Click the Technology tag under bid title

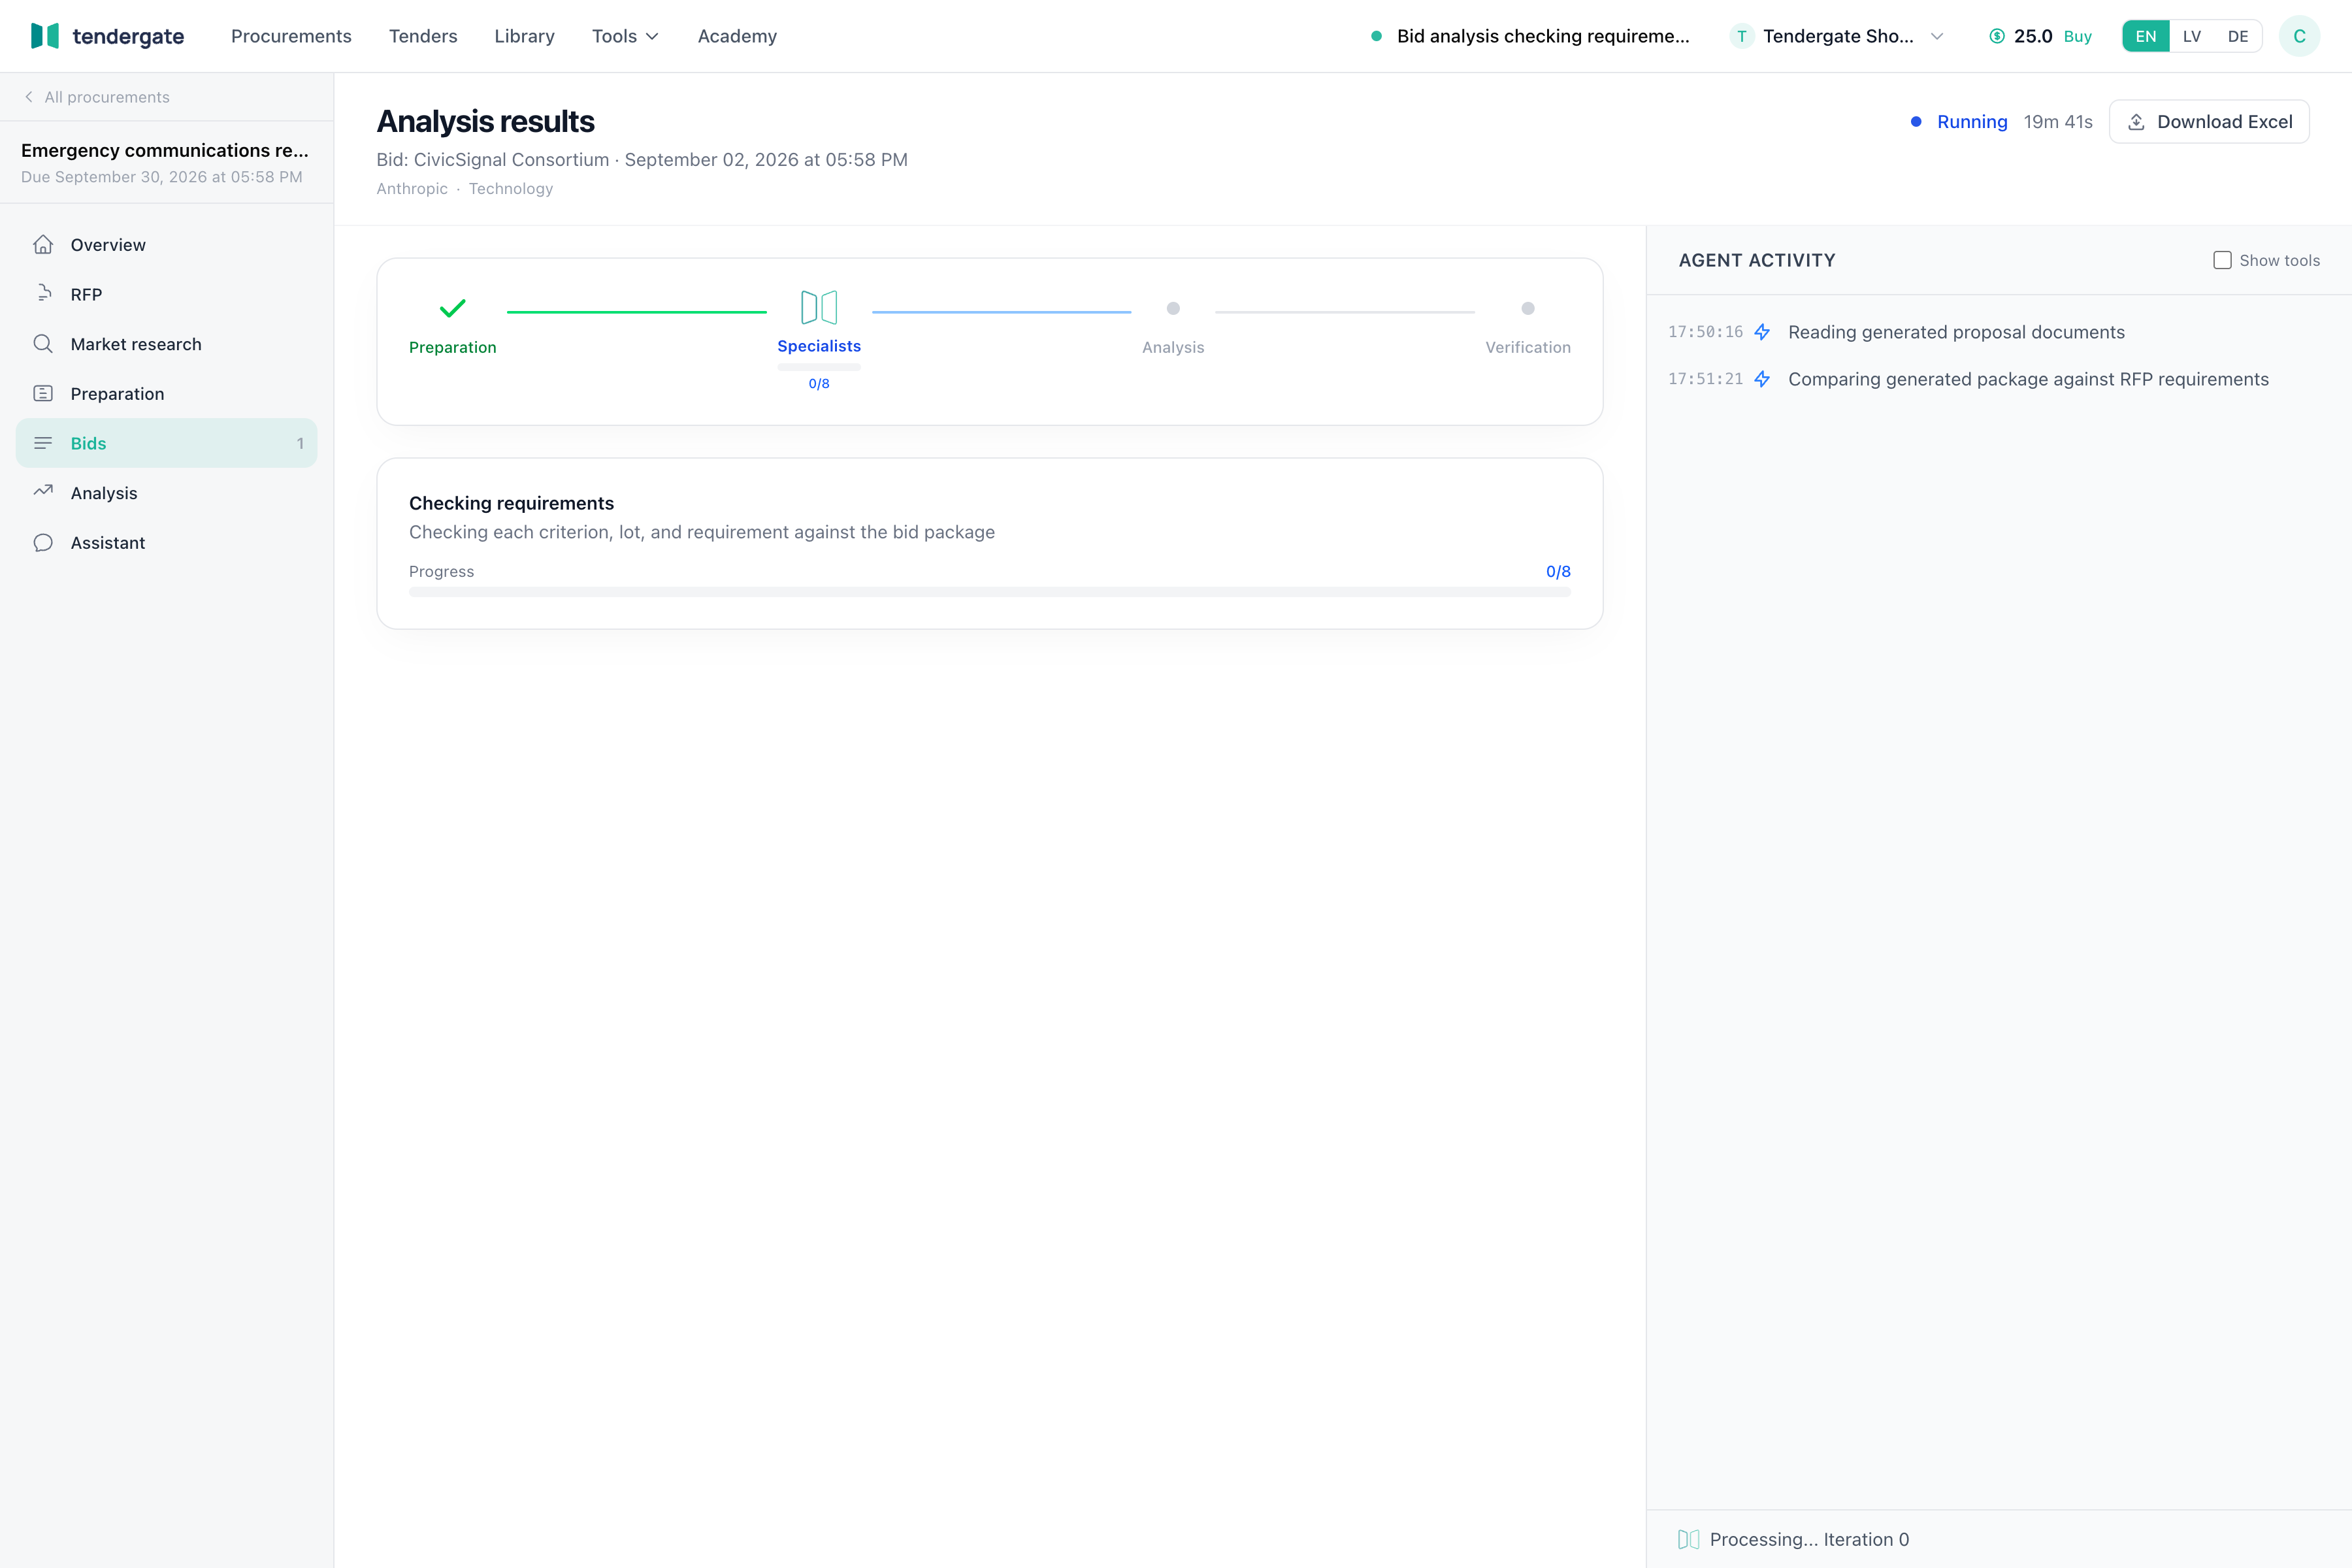[511, 188]
